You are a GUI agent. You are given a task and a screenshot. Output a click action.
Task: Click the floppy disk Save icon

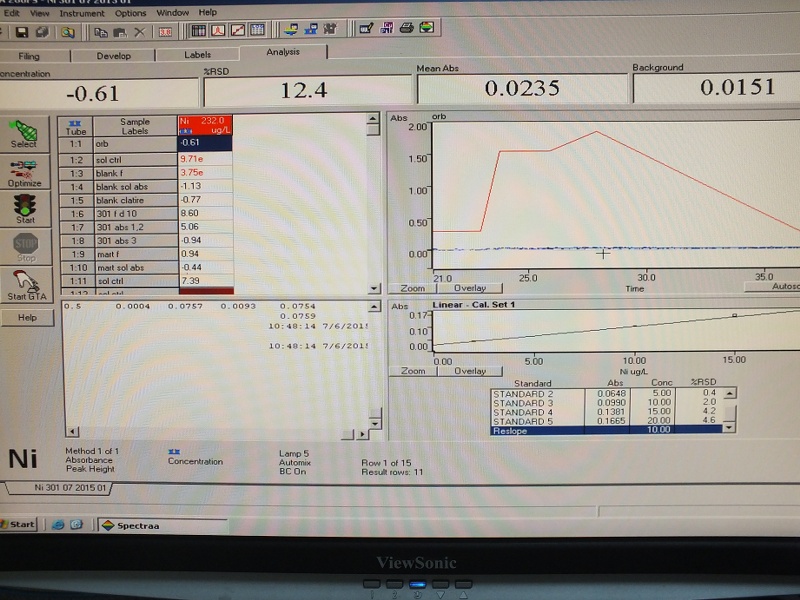tap(22, 32)
